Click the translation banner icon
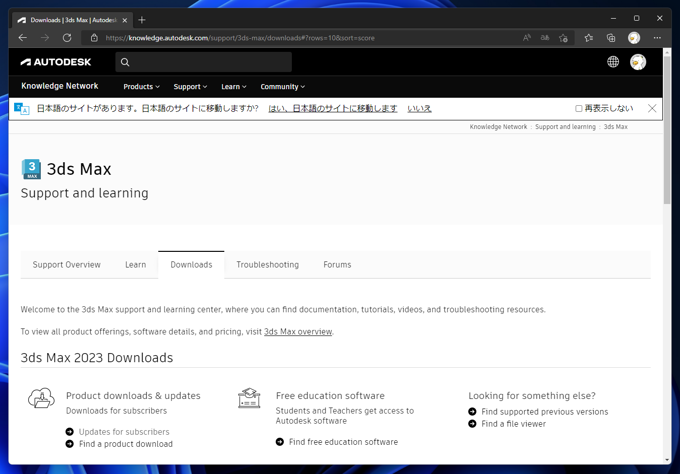Viewport: 680px width, 474px height. pos(22,108)
